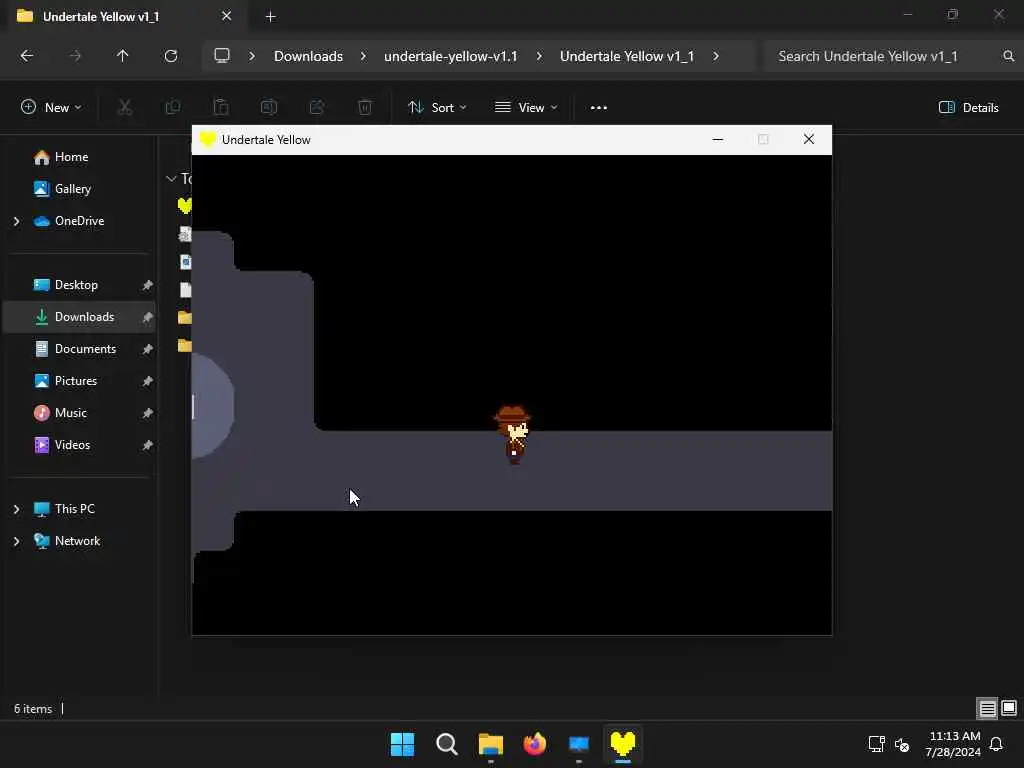Viewport: 1024px width, 768px height.
Task: Open Pictures quick access folder
Action: coord(76,381)
